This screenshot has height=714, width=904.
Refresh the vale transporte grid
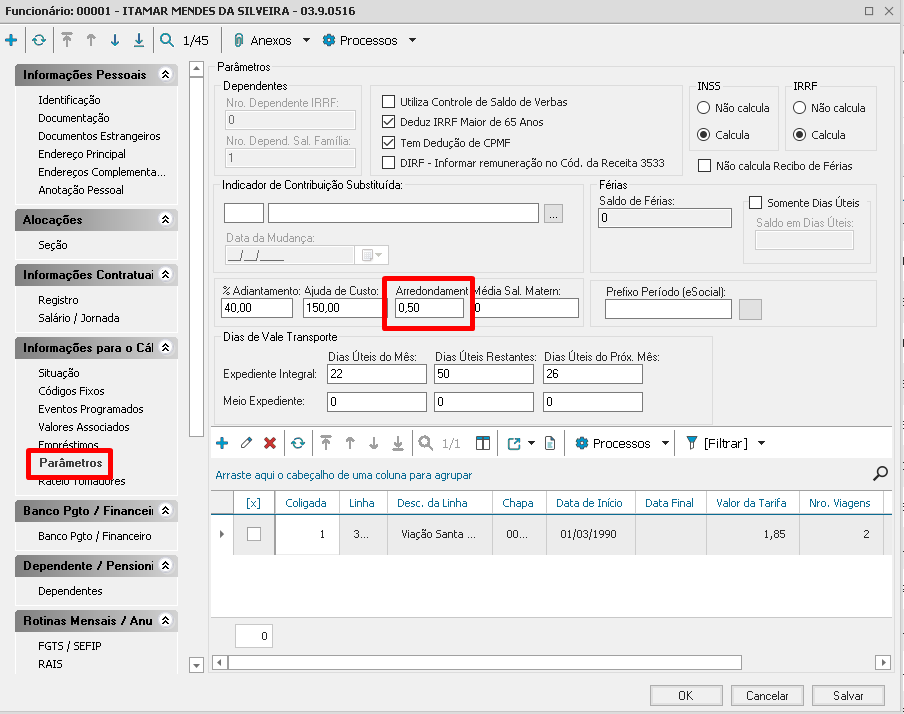click(x=298, y=443)
